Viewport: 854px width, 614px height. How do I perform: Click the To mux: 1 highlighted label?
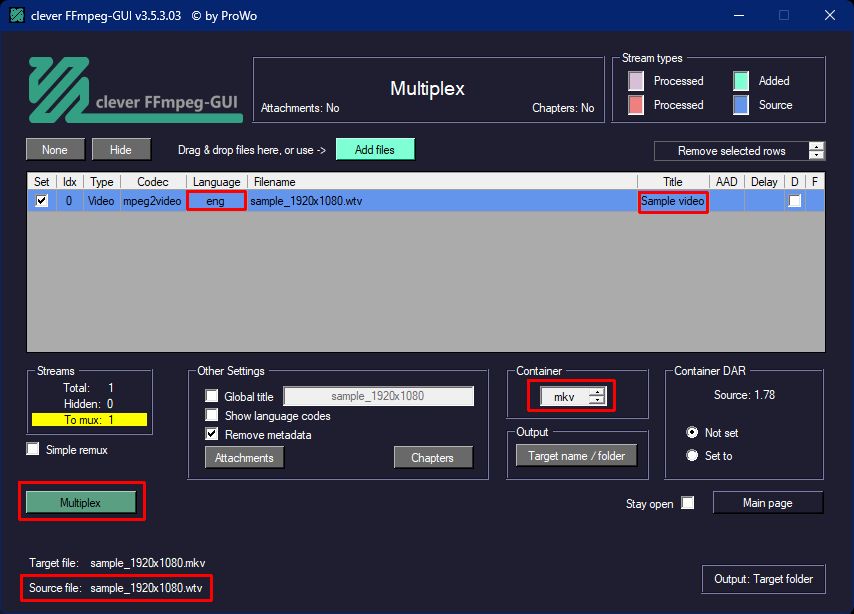[89, 420]
